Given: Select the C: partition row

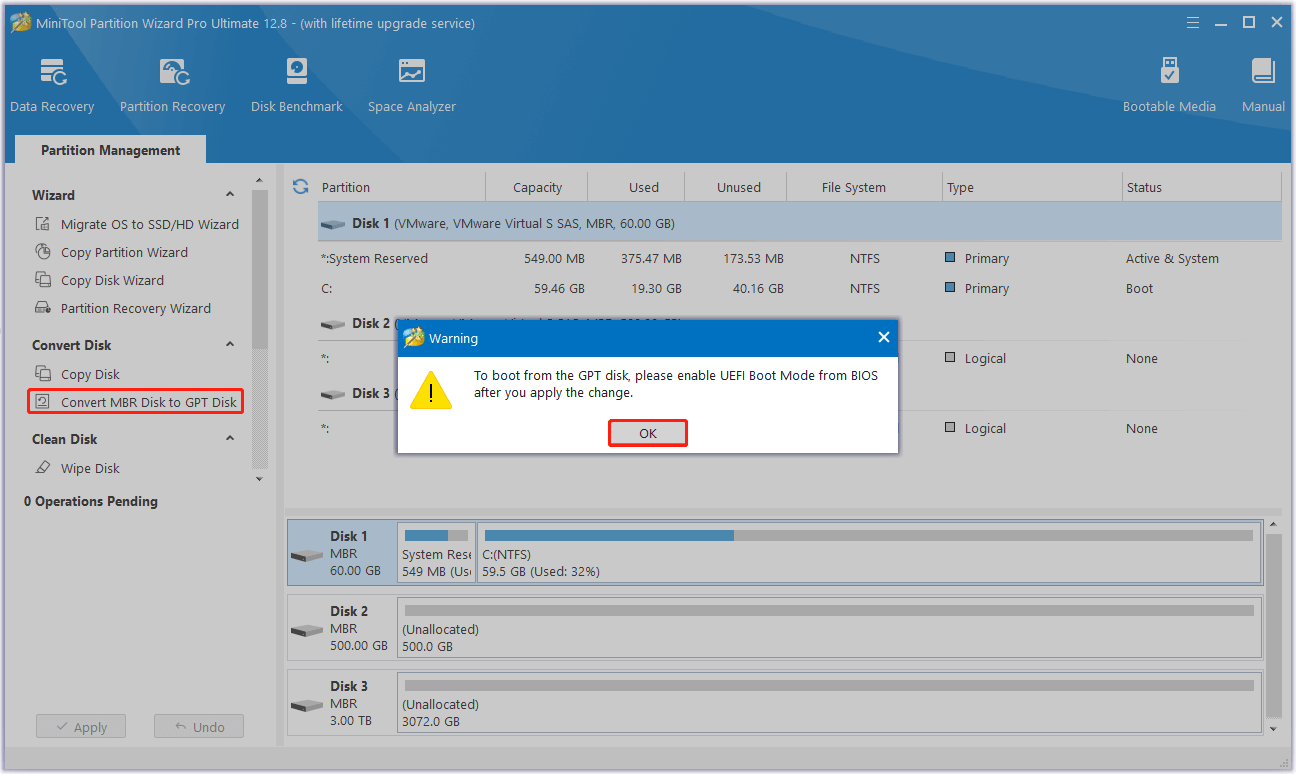Looking at the screenshot, I should click(x=800, y=288).
